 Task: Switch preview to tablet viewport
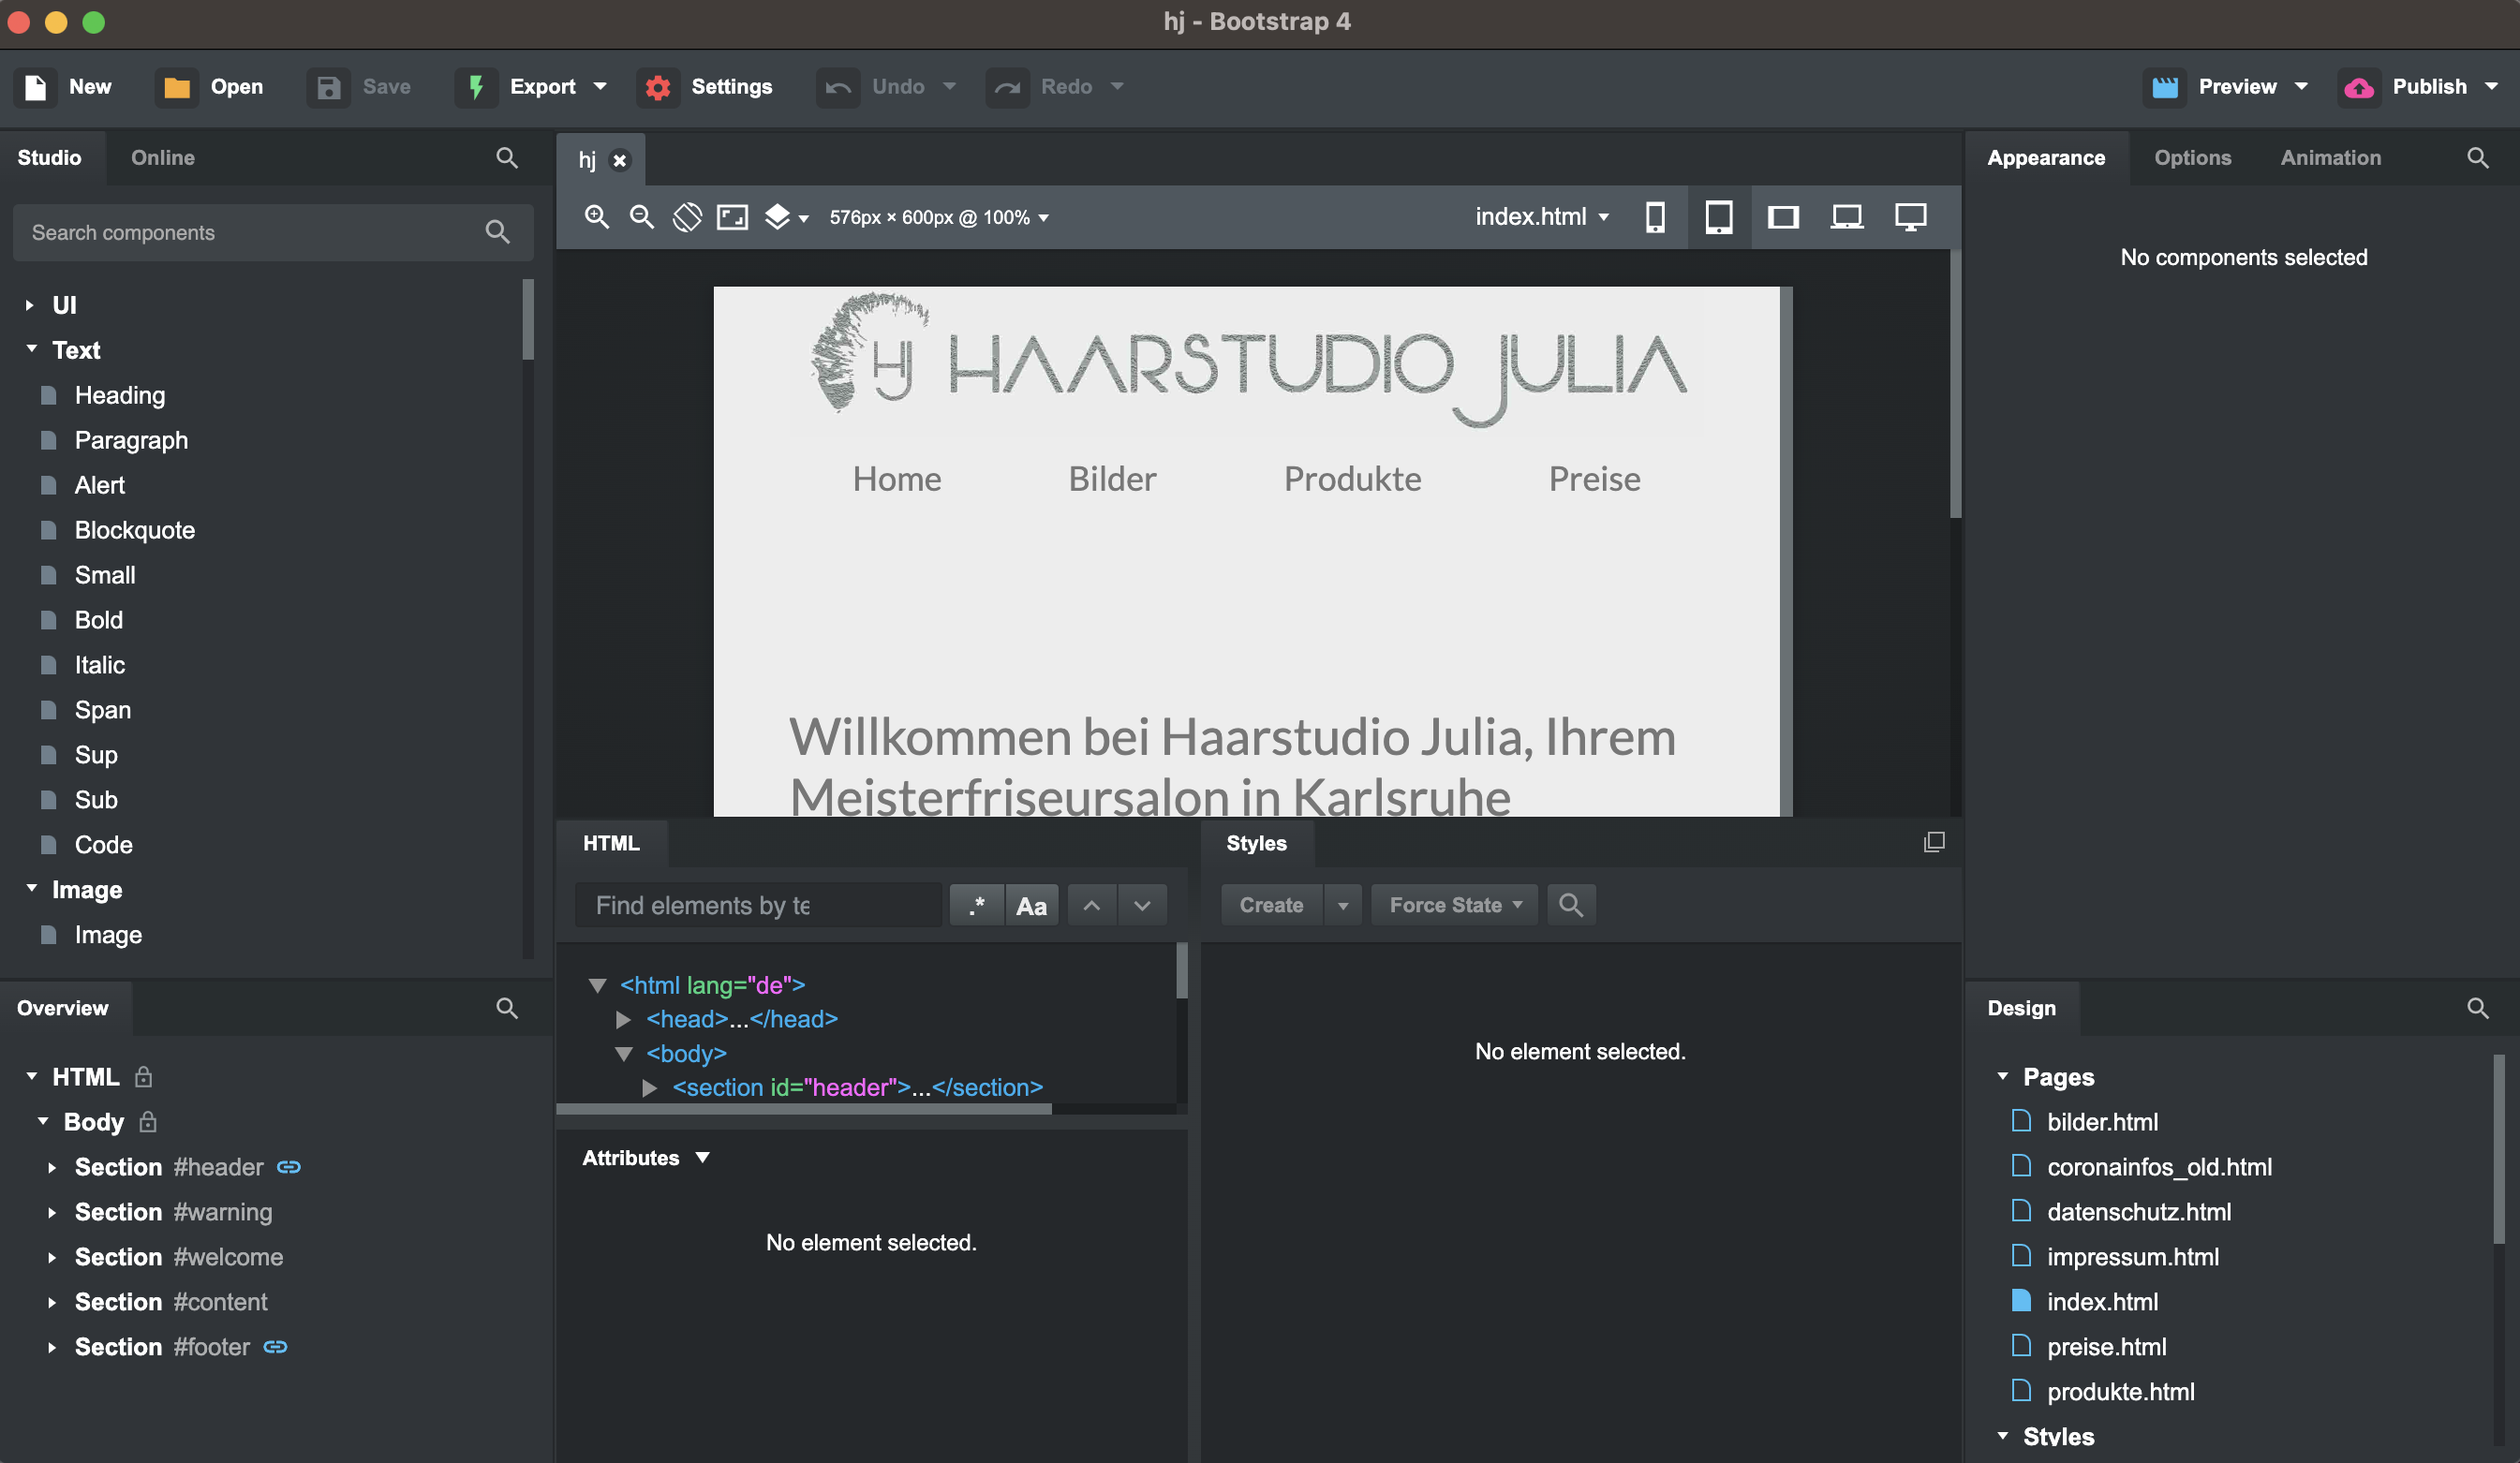click(x=1719, y=217)
